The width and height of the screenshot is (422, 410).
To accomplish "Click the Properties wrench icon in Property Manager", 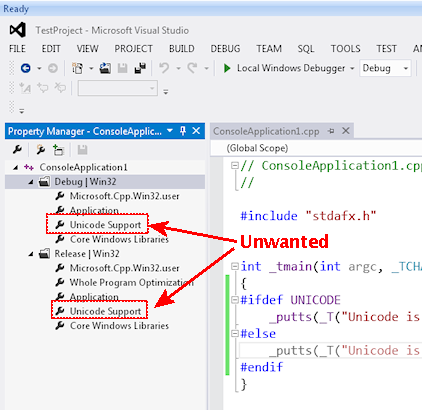I will (17, 150).
